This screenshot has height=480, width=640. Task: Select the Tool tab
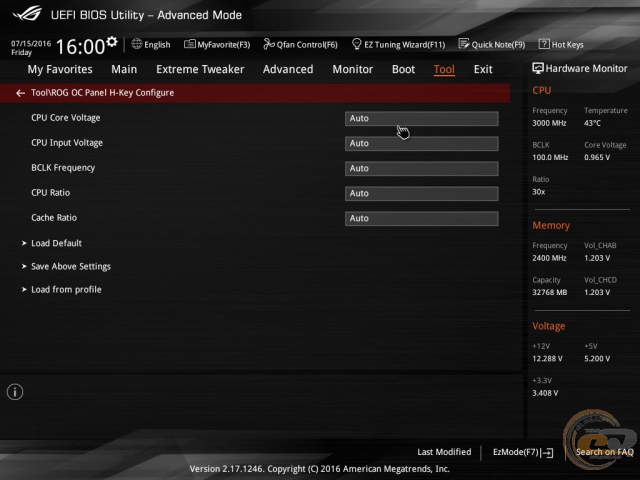444,69
